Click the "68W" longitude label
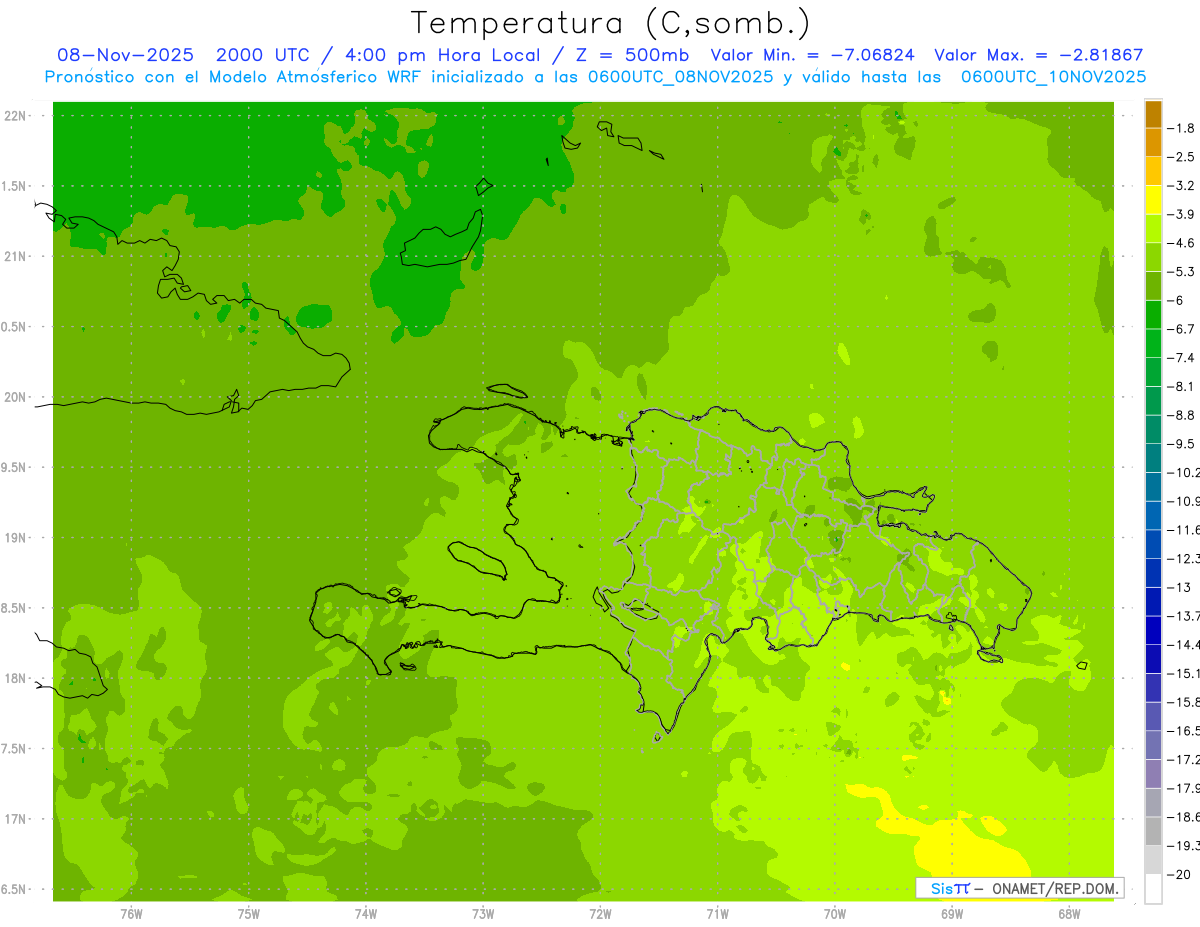 (1069, 913)
